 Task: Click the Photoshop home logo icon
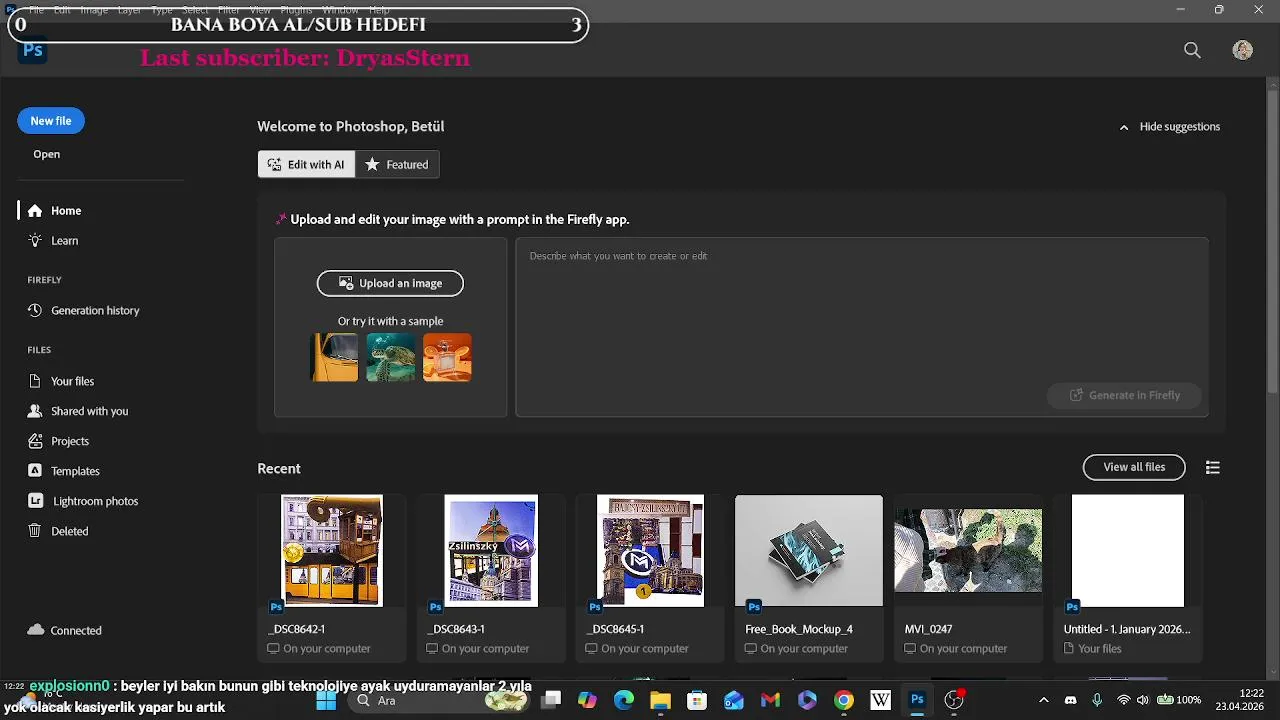point(33,50)
